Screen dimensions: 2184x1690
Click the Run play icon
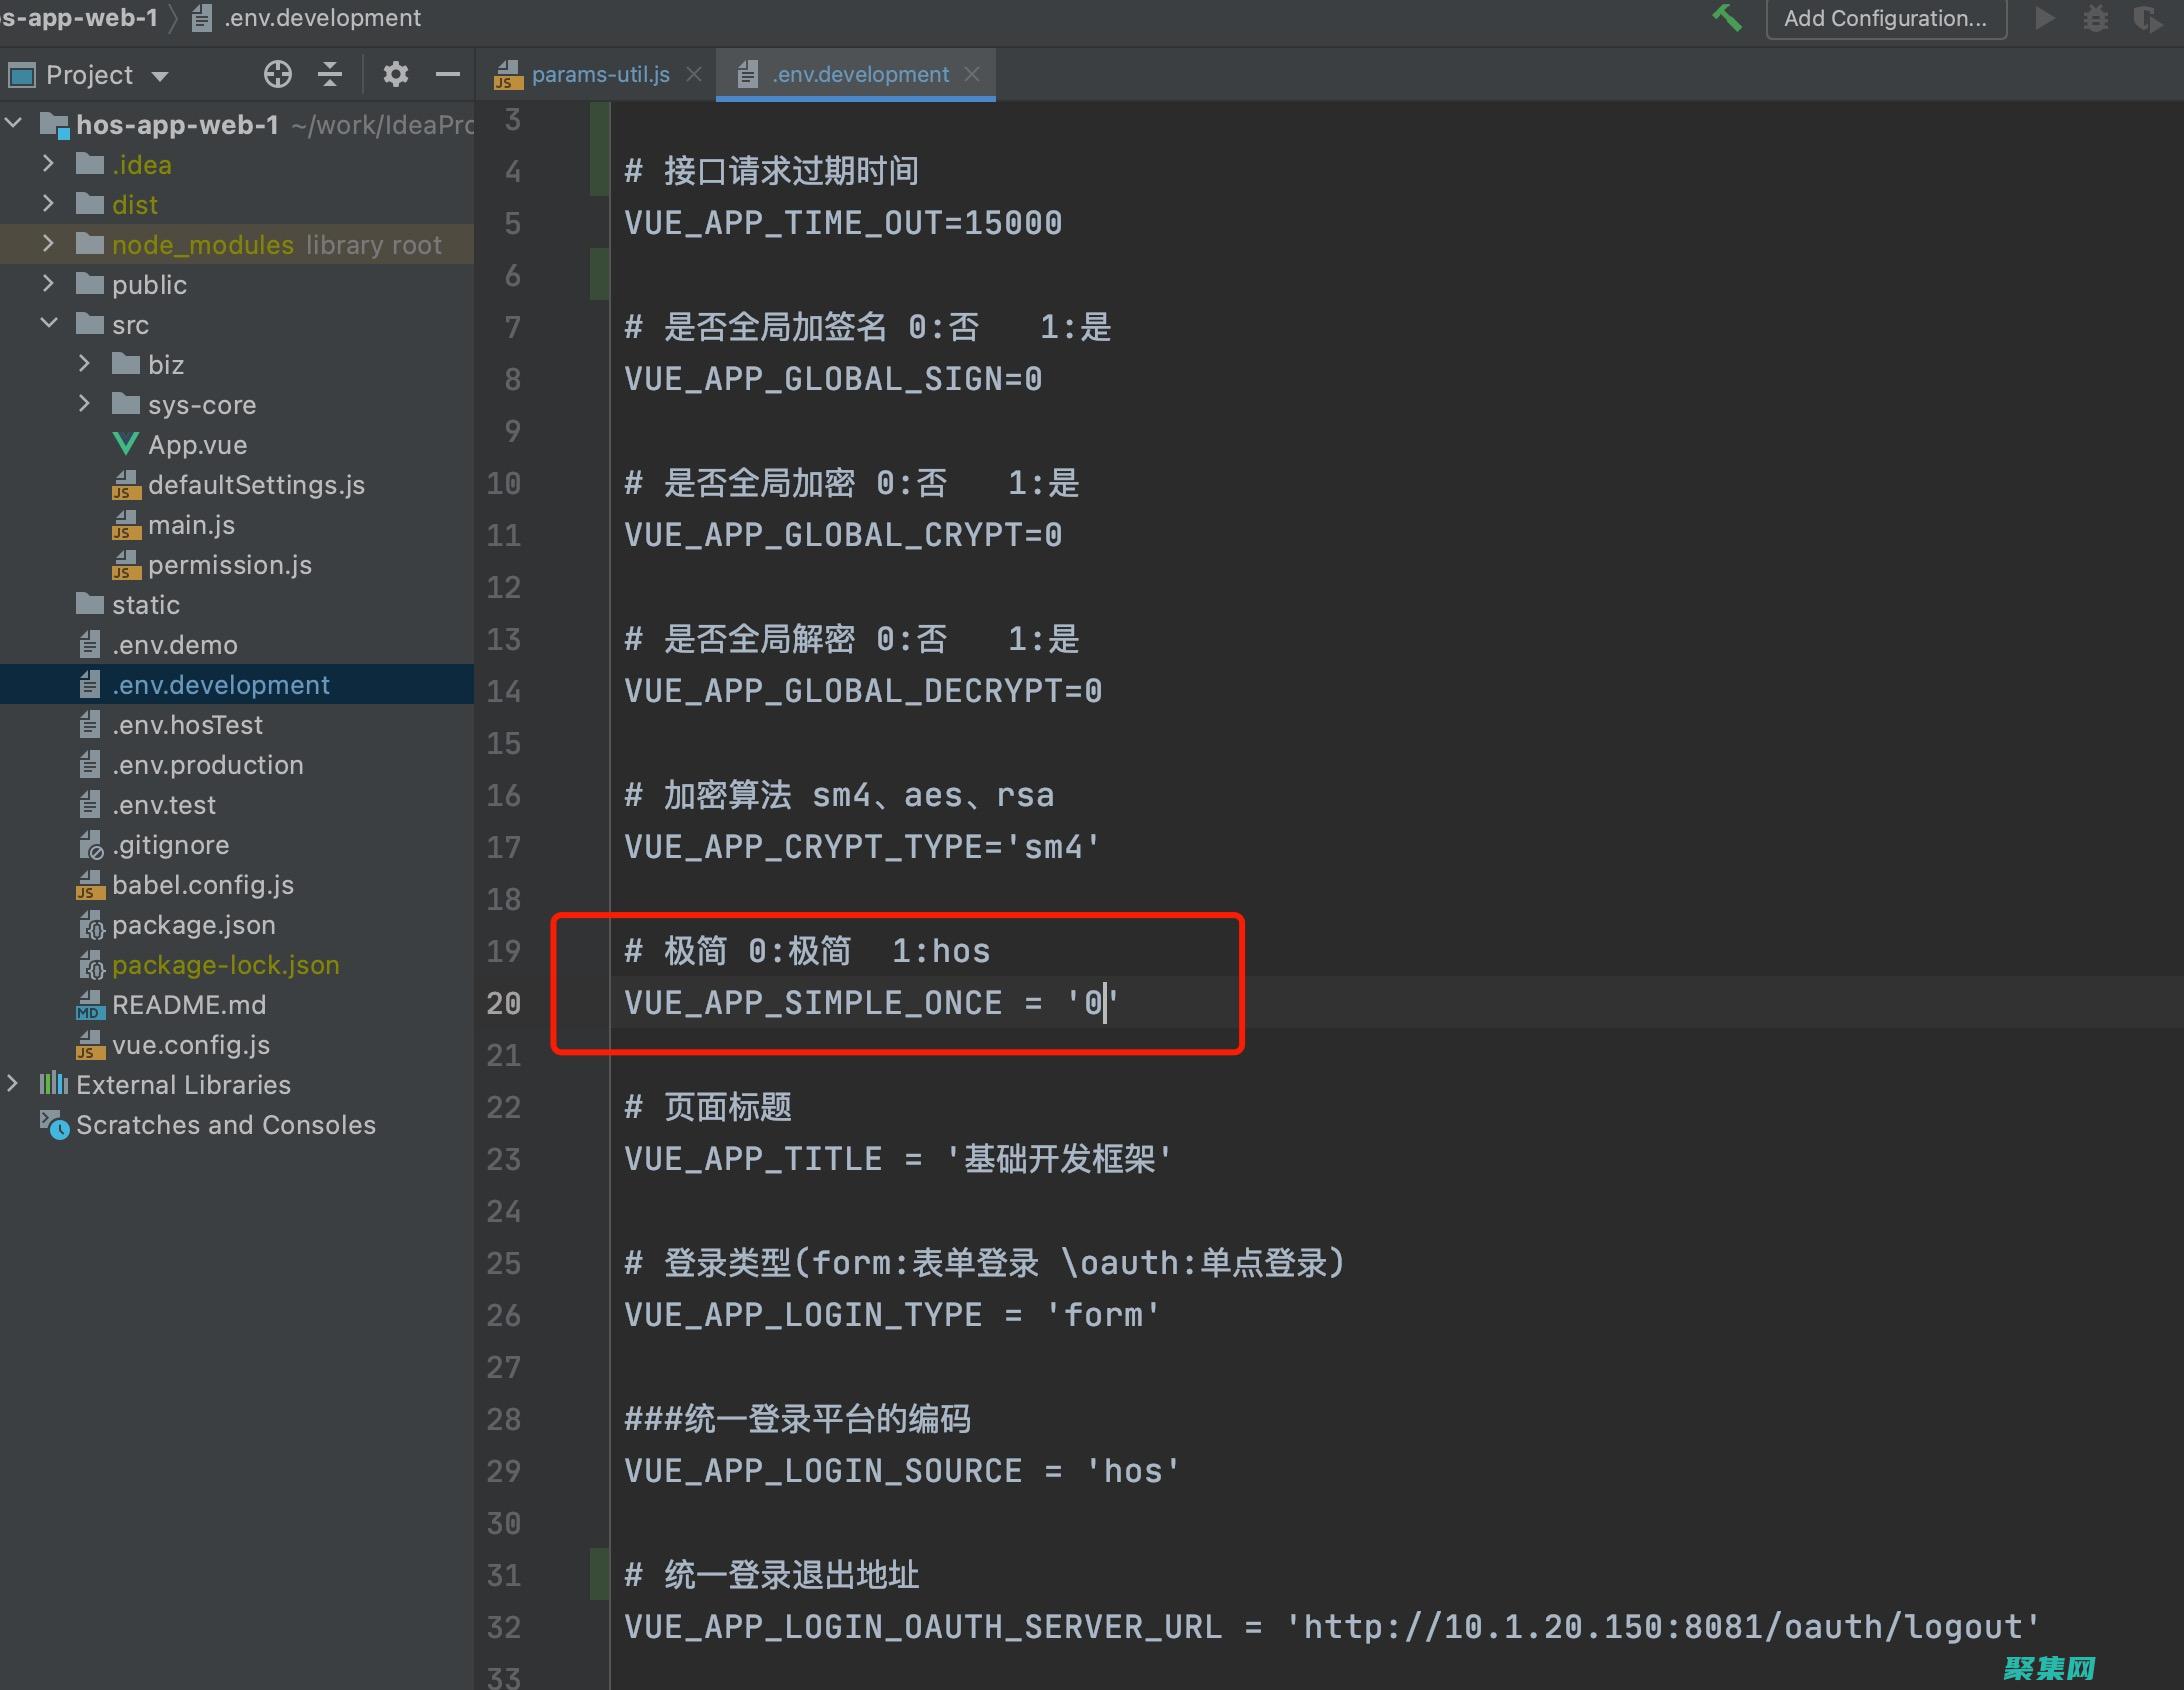2044,18
